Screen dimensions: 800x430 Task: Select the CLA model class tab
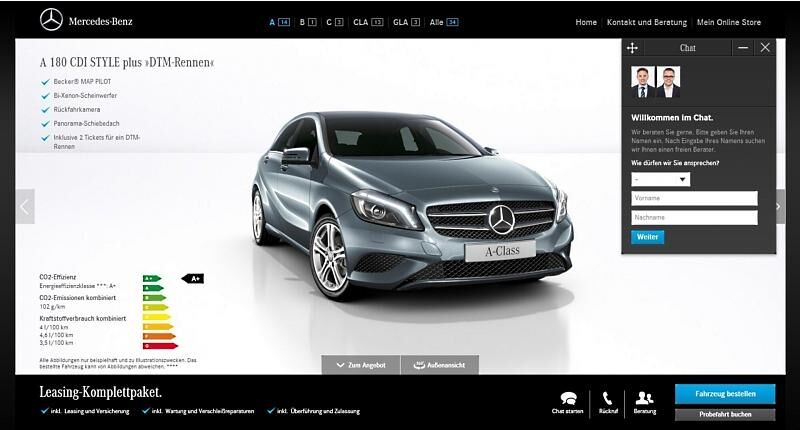tap(367, 22)
